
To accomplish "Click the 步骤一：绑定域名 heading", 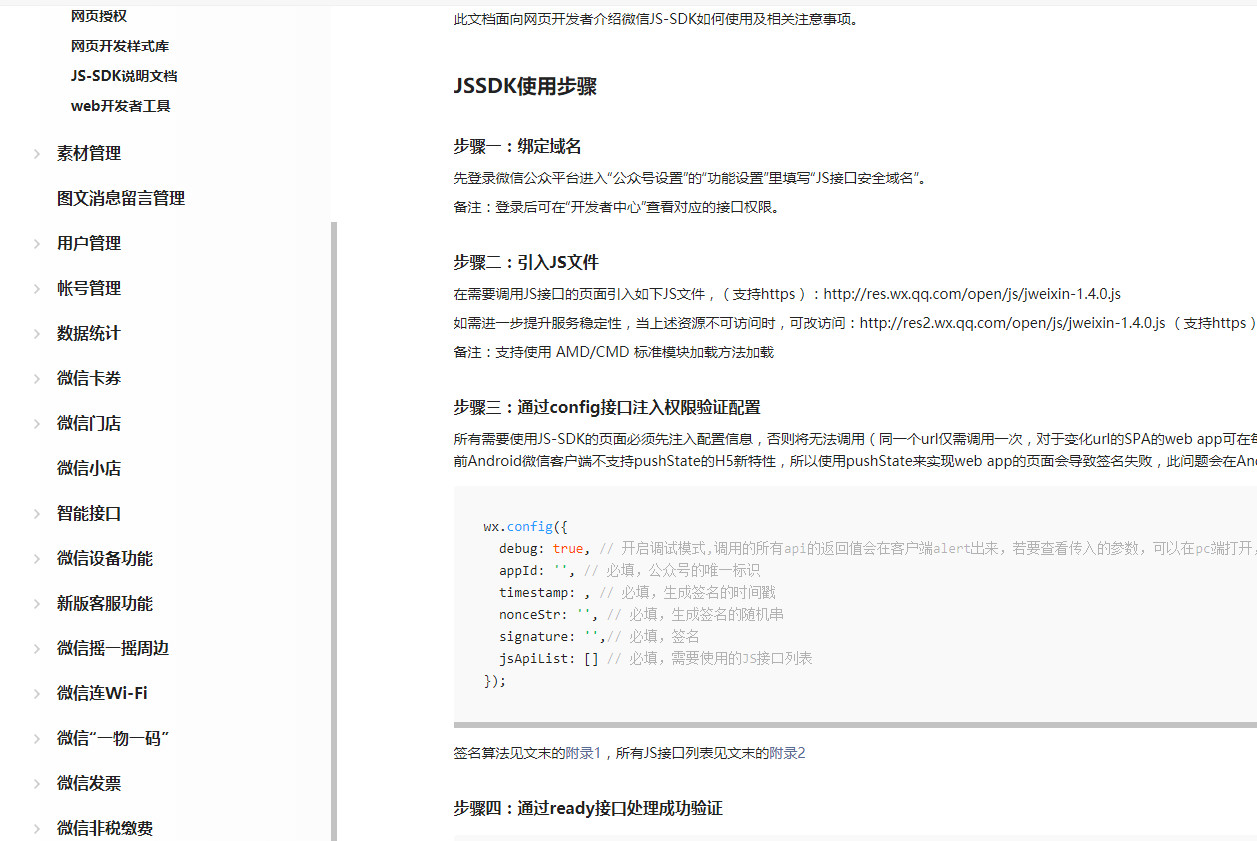I will click(x=517, y=147).
